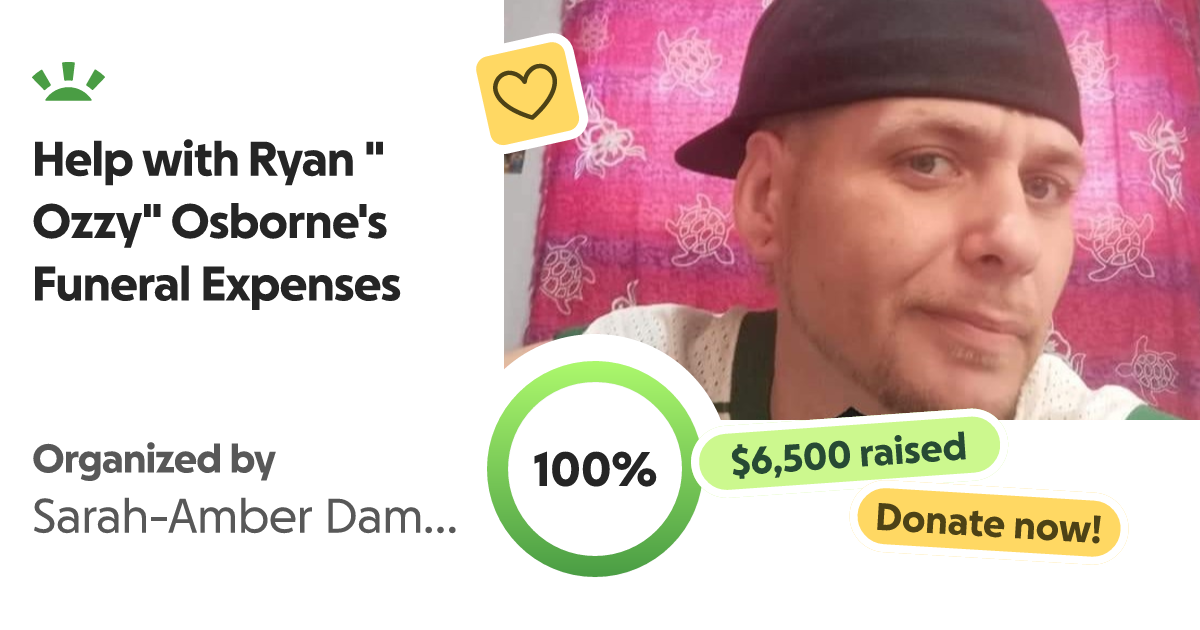Click the green circular progress ring
The width and height of the screenshot is (1200, 630).
click(x=594, y=468)
